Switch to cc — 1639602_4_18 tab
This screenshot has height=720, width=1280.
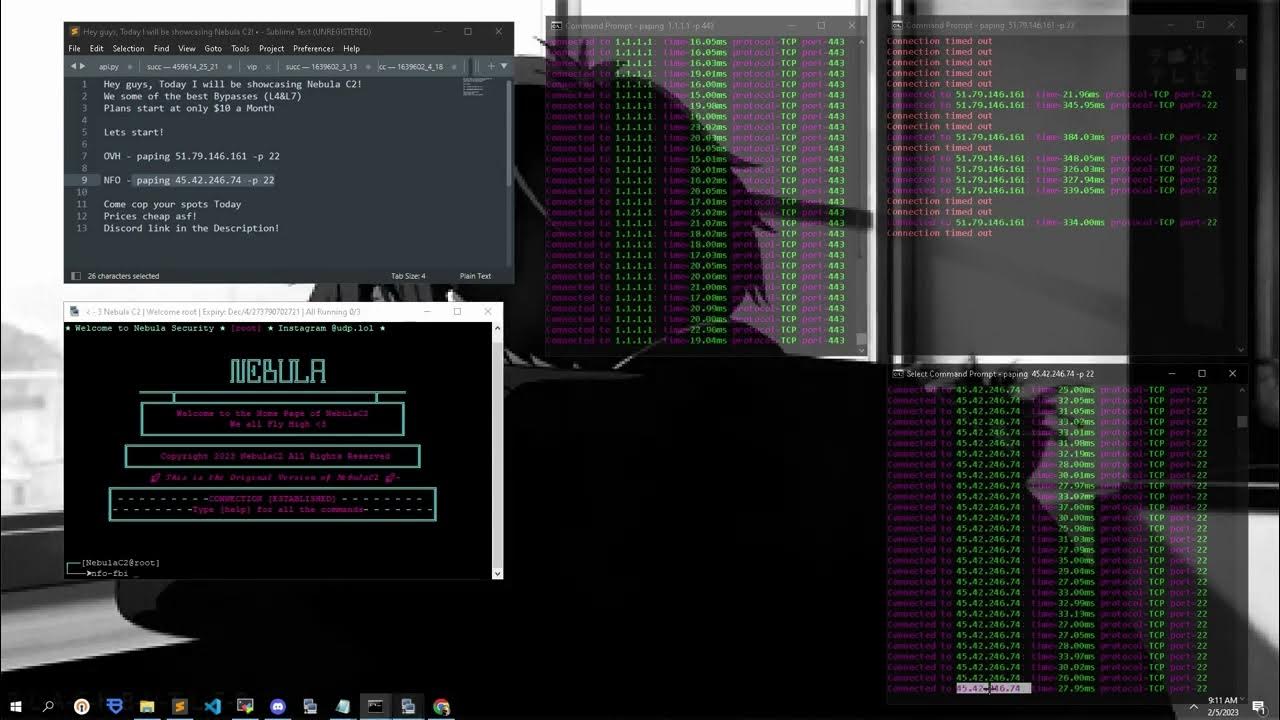click(x=410, y=67)
